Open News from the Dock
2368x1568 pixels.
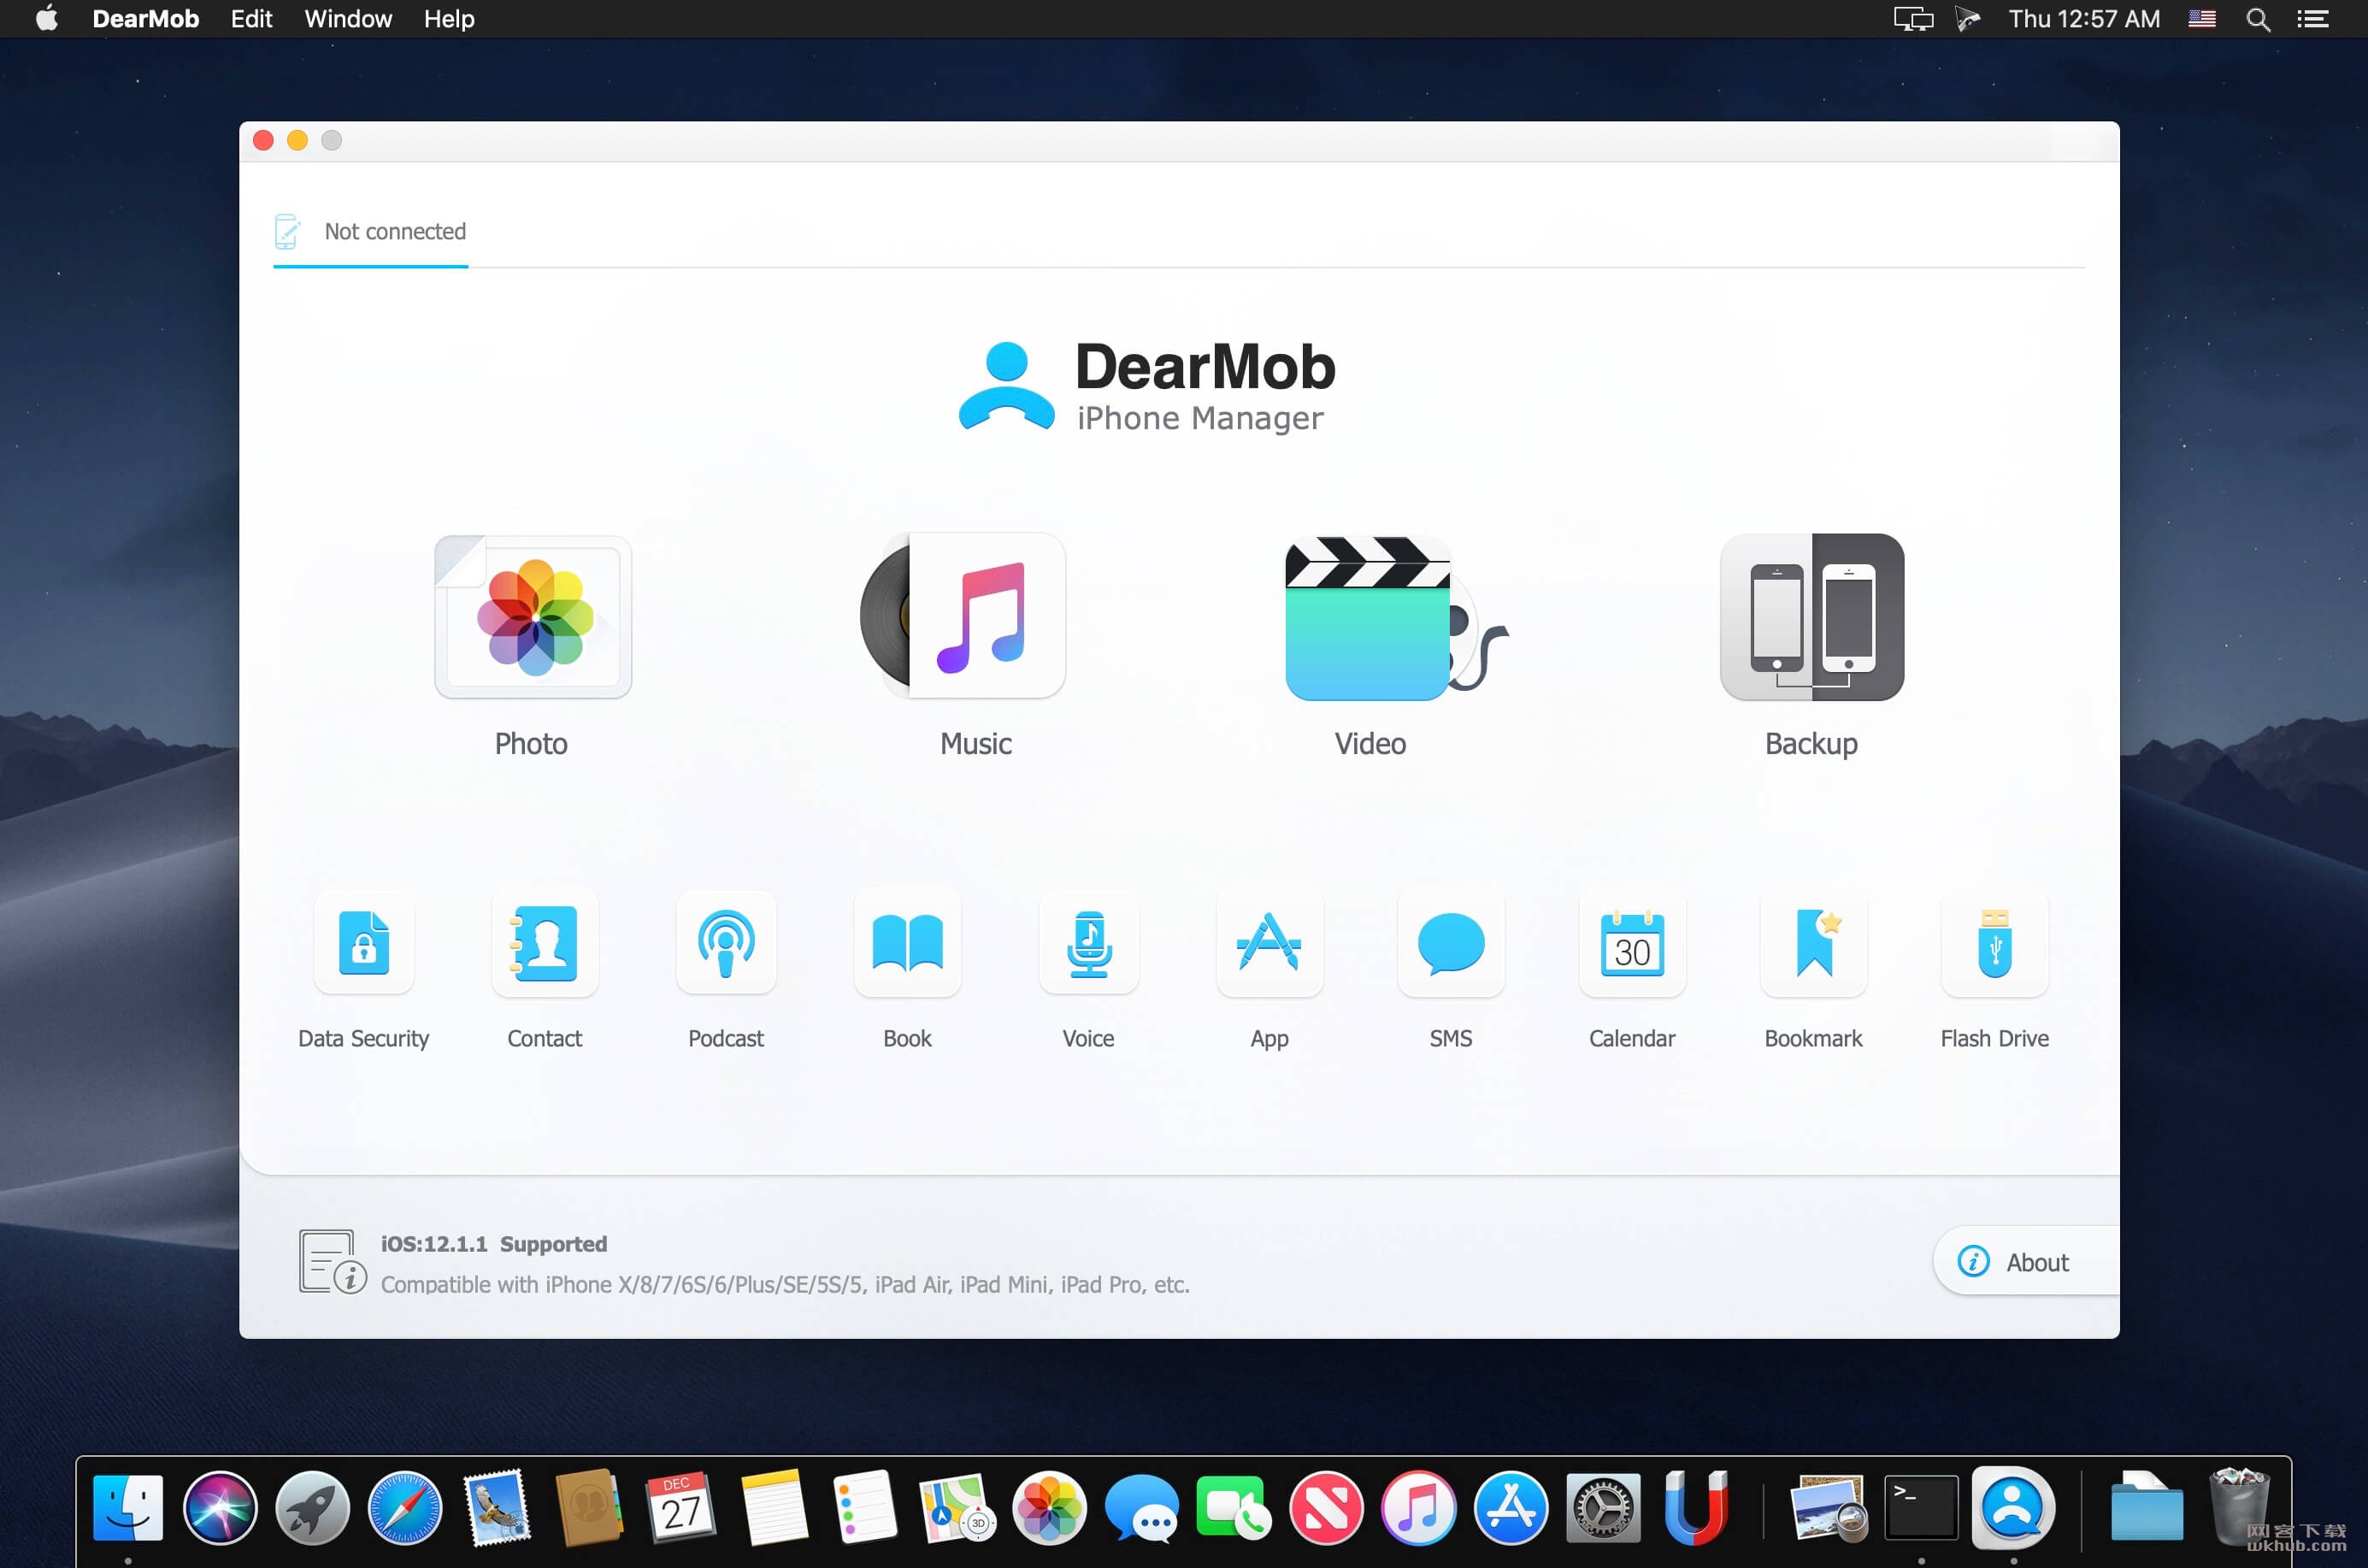pyautogui.click(x=1326, y=1507)
